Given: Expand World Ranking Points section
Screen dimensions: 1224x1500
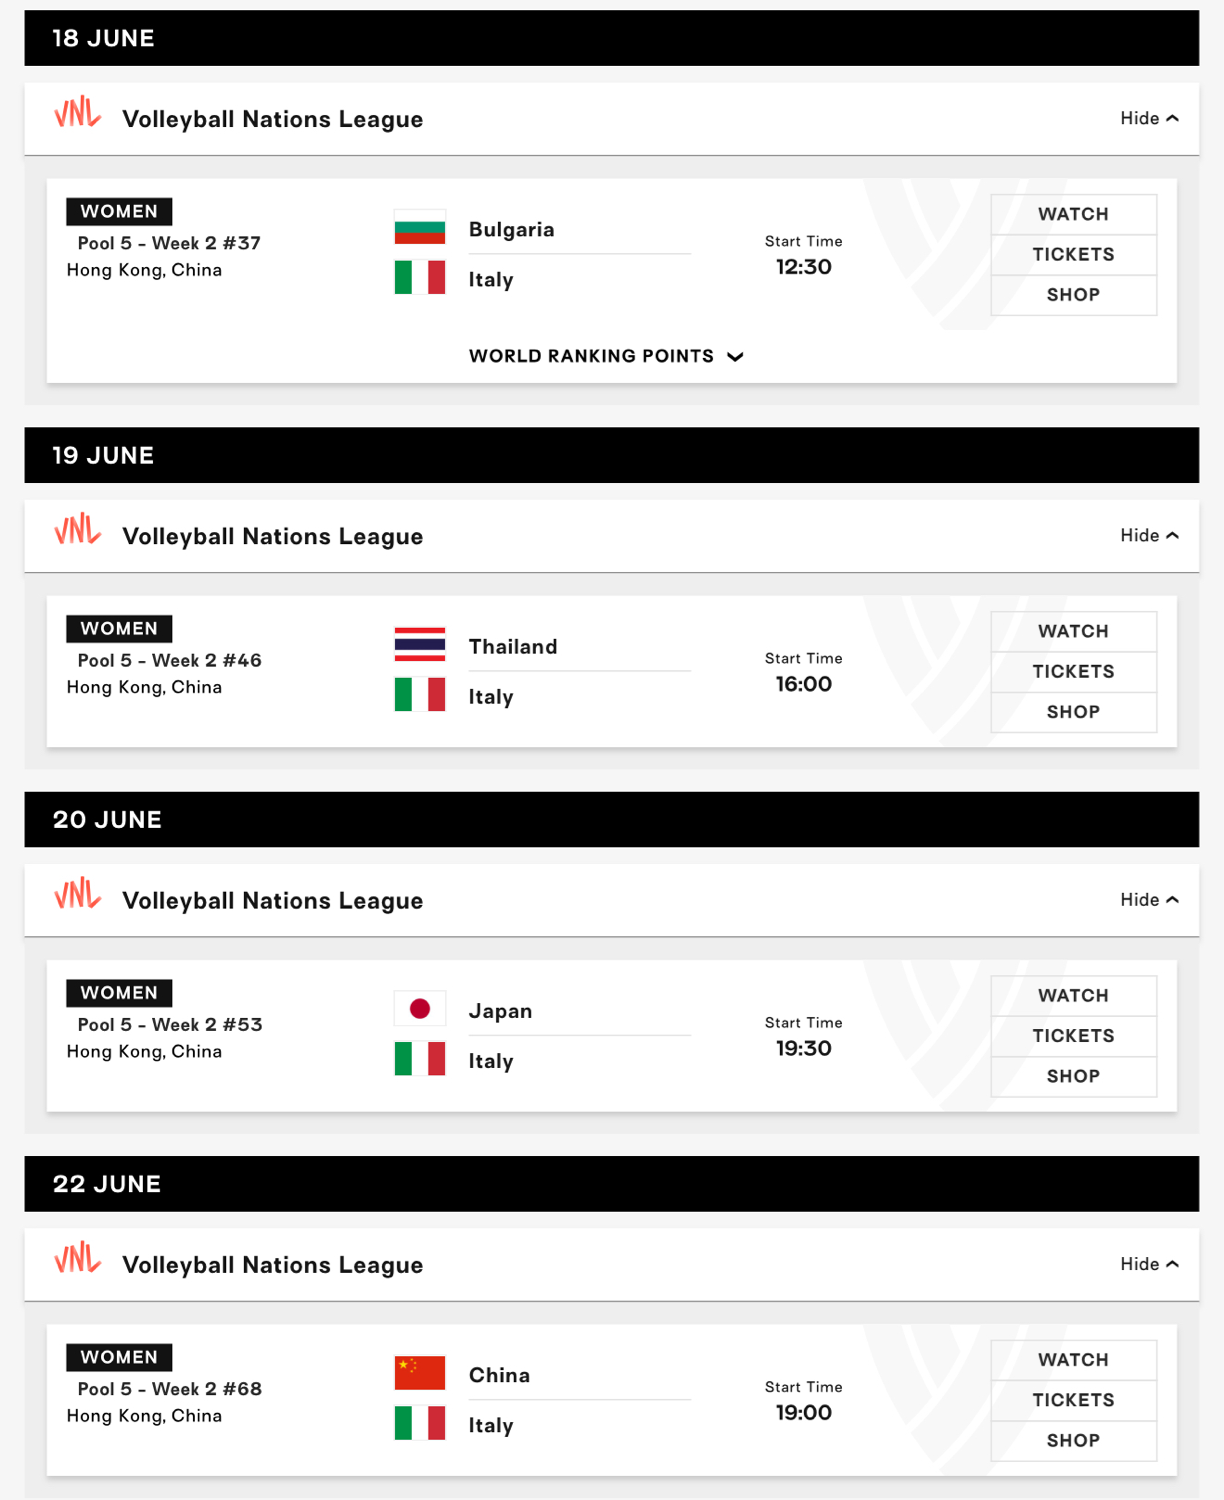Looking at the screenshot, I should [606, 356].
